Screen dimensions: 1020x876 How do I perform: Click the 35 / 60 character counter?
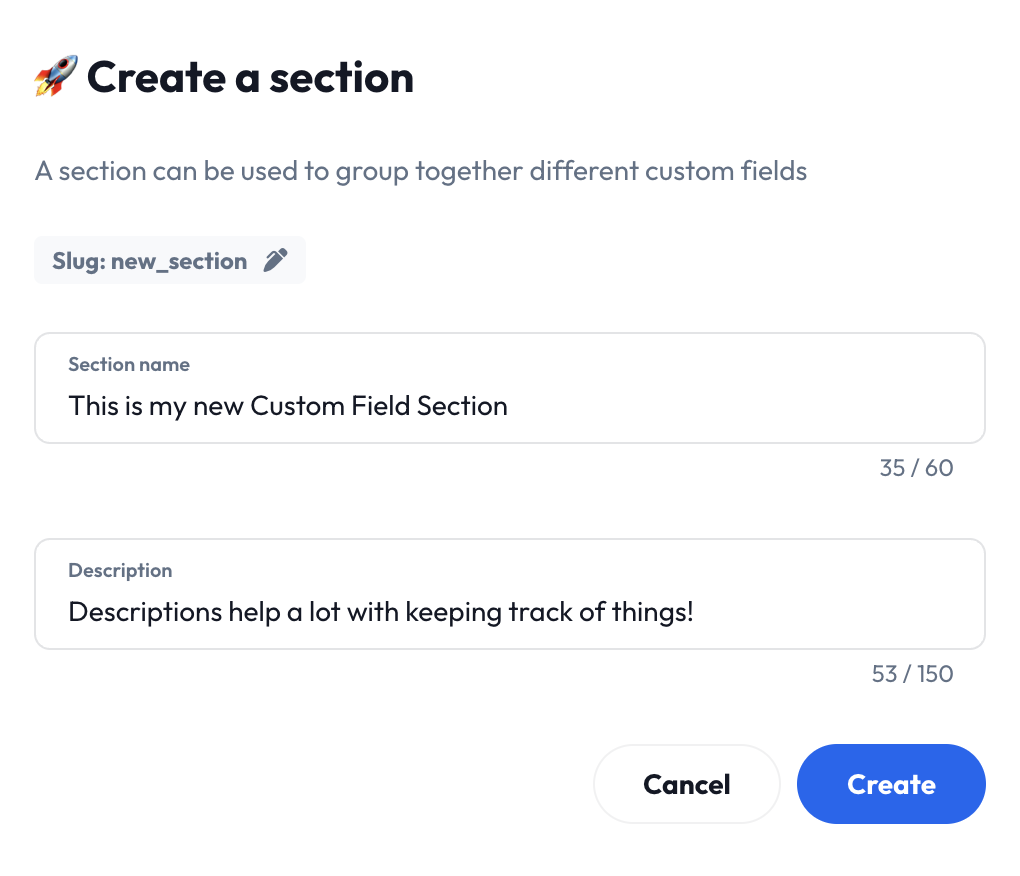coord(915,468)
